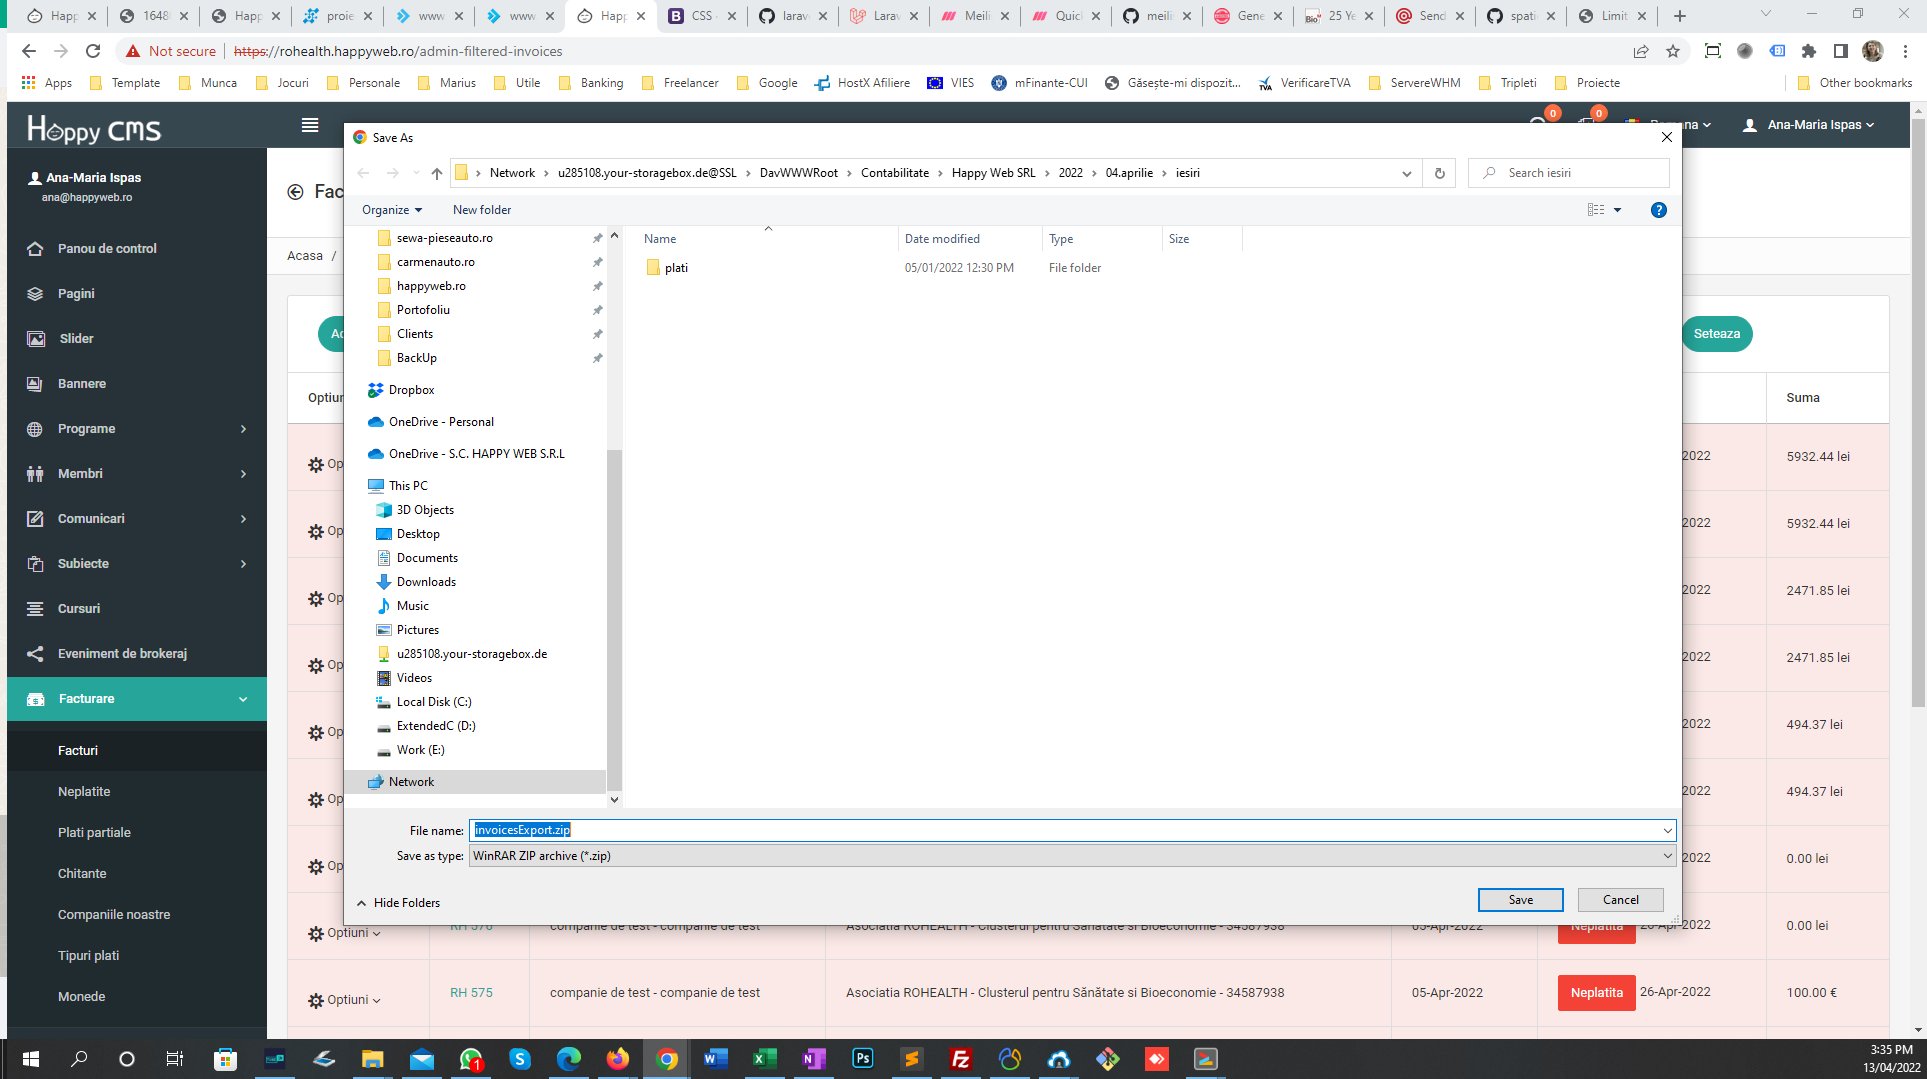The image size is (1927, 1079).
Task: Open Companiile noastre under Facturare
Action: (x=114, y=915)
